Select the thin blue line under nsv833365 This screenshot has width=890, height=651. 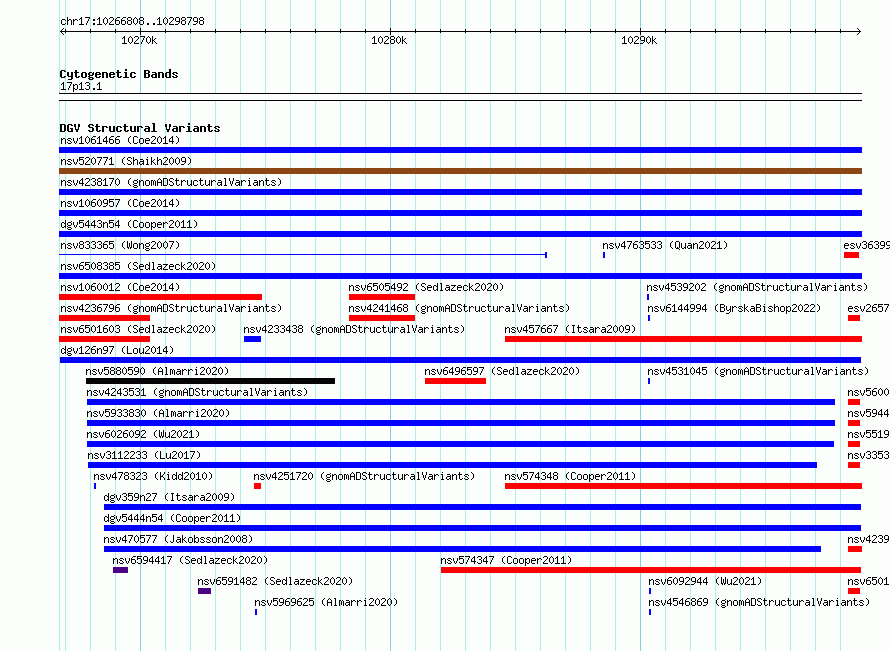tap(303, 254)
